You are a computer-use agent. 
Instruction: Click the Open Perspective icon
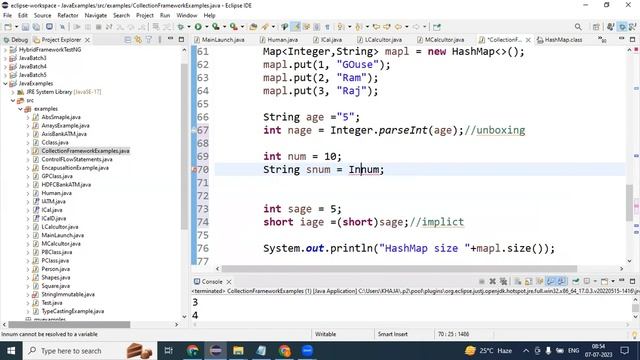596,27
